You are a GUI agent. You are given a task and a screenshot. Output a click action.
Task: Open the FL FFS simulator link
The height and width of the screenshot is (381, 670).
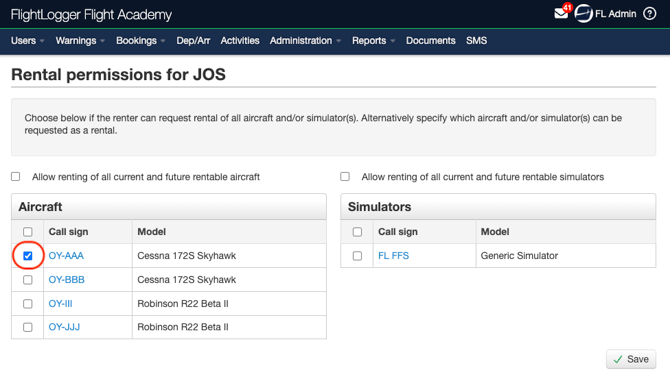tap(394, 255)
